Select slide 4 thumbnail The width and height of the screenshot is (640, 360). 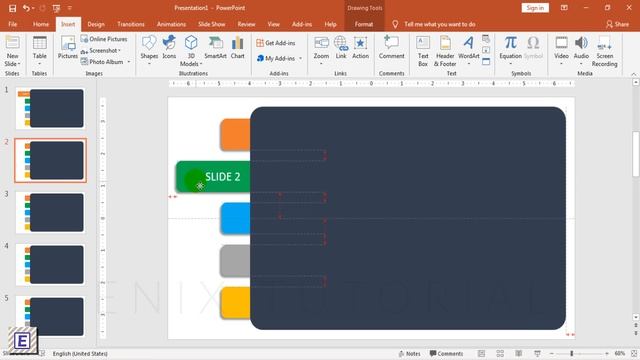(x=50, y=264)
